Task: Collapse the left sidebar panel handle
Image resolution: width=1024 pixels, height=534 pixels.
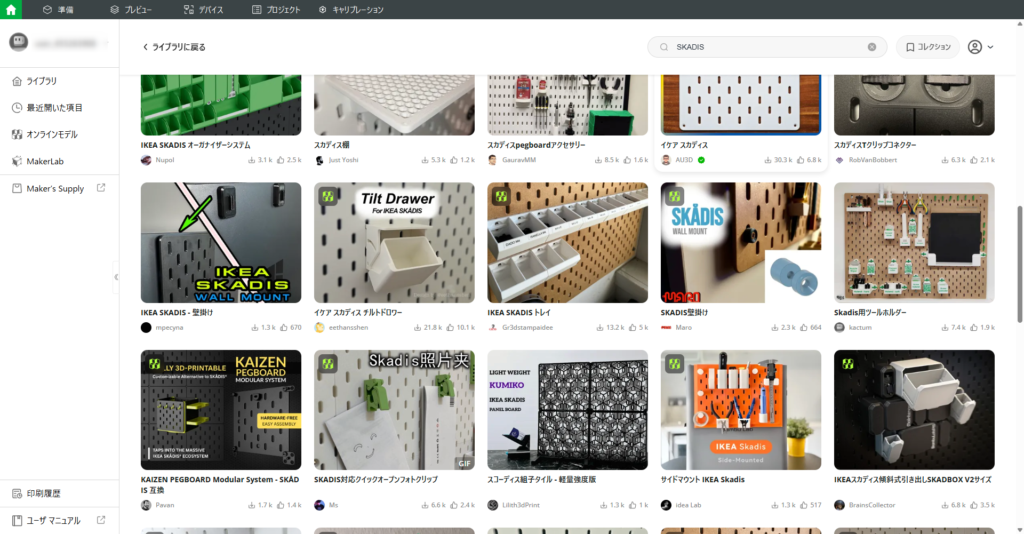Action: [116, 277]
